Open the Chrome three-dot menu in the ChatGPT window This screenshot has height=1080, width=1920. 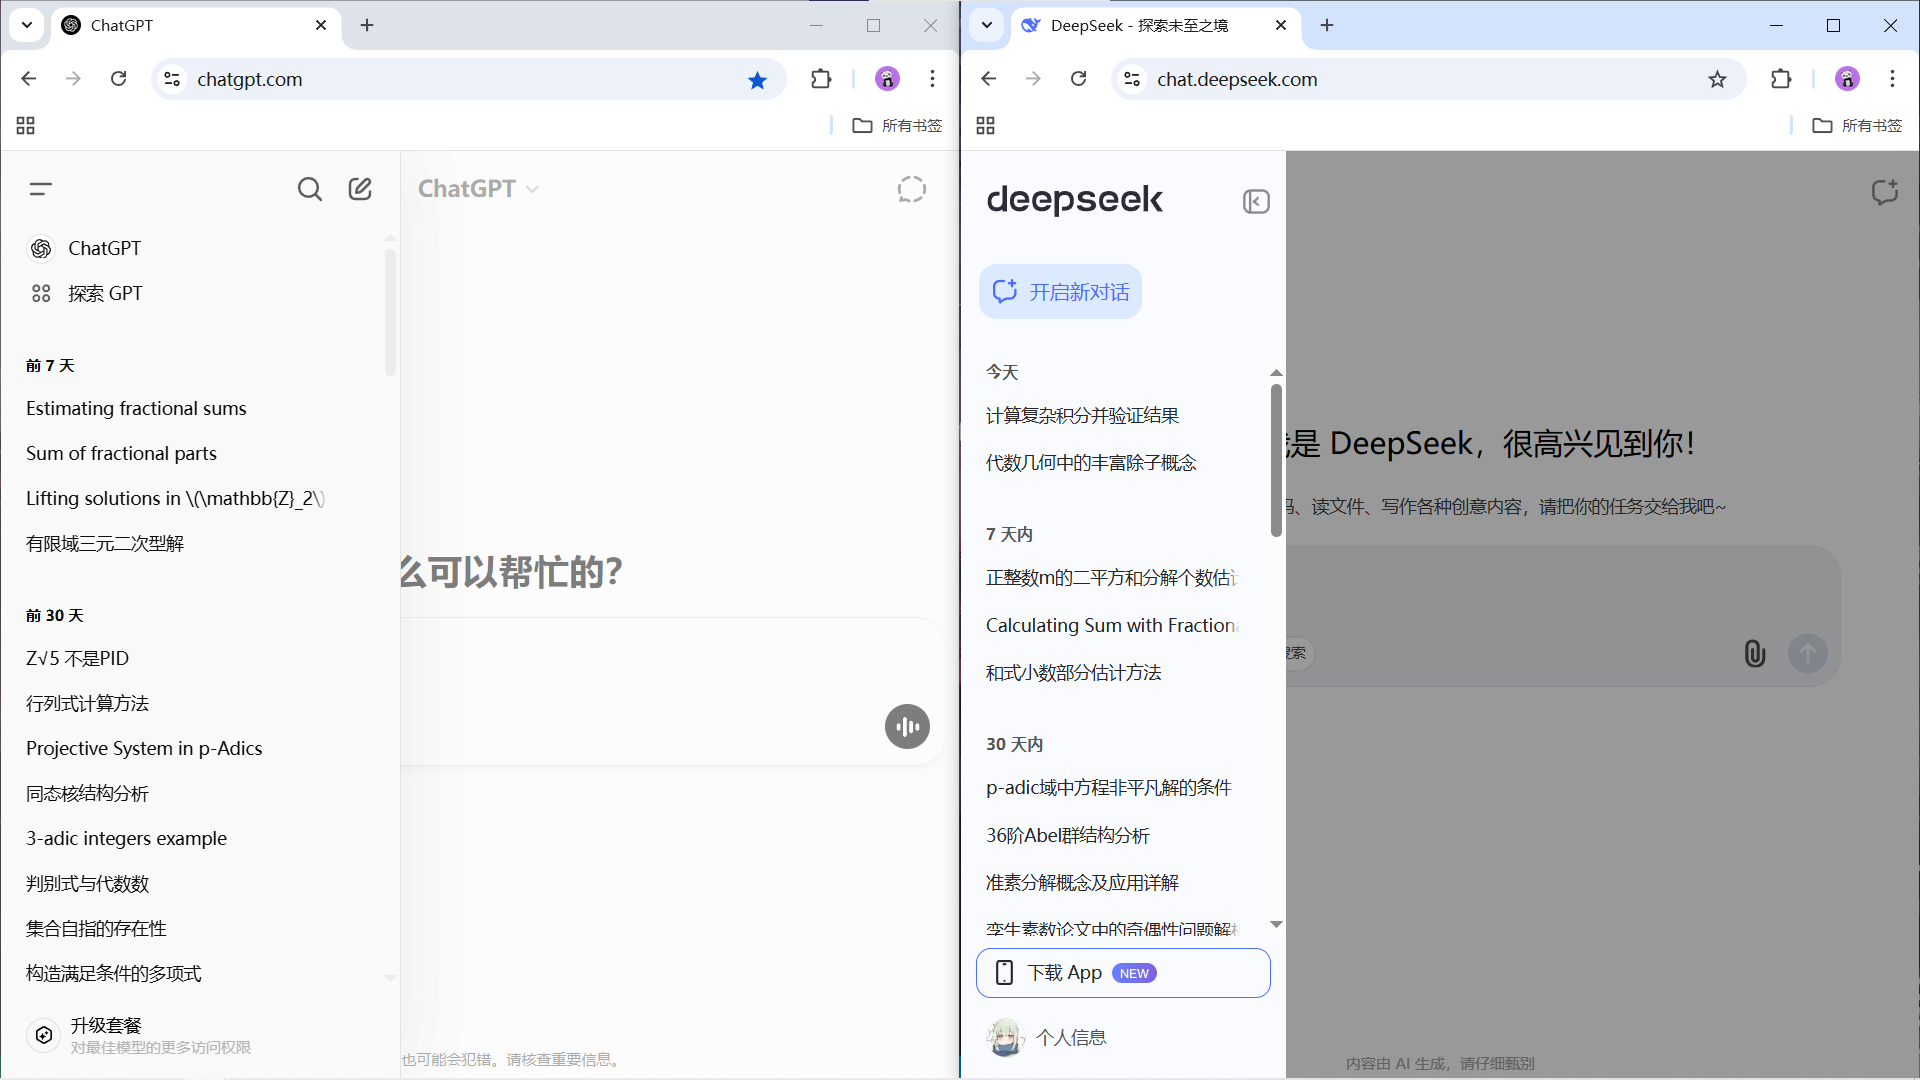tap(932, 79)
